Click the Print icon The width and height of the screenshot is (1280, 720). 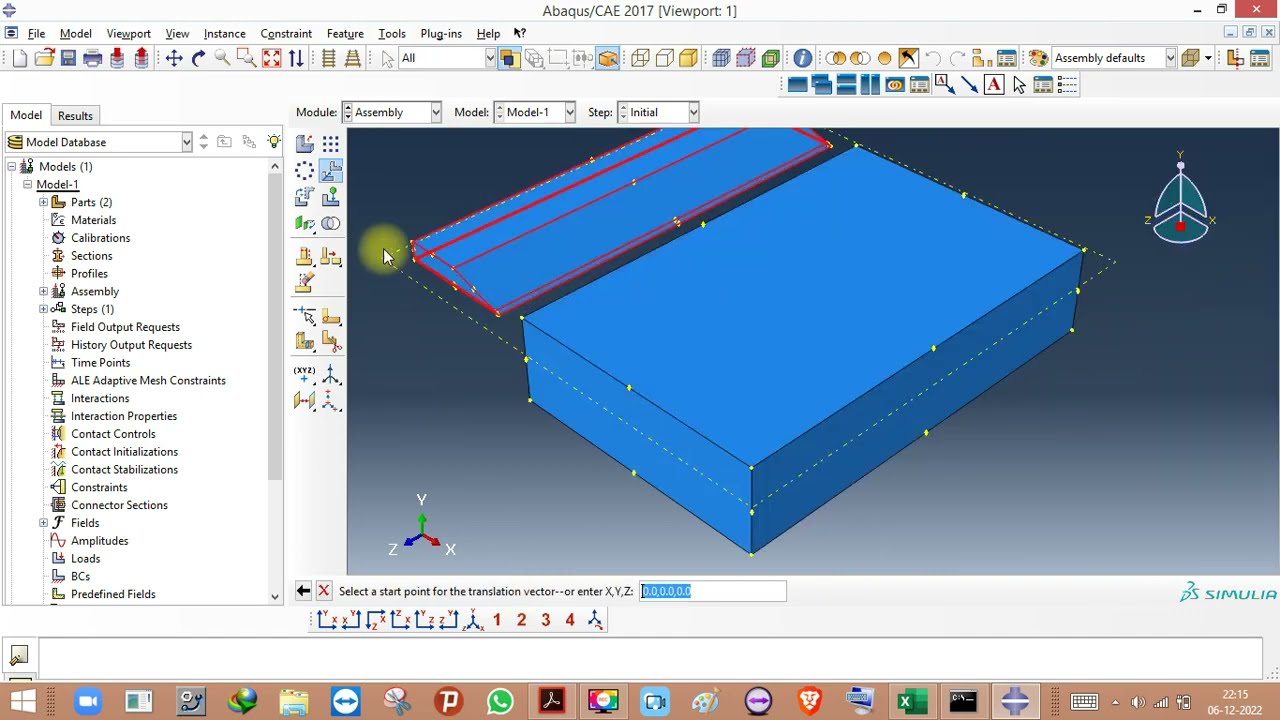(93, 58)
